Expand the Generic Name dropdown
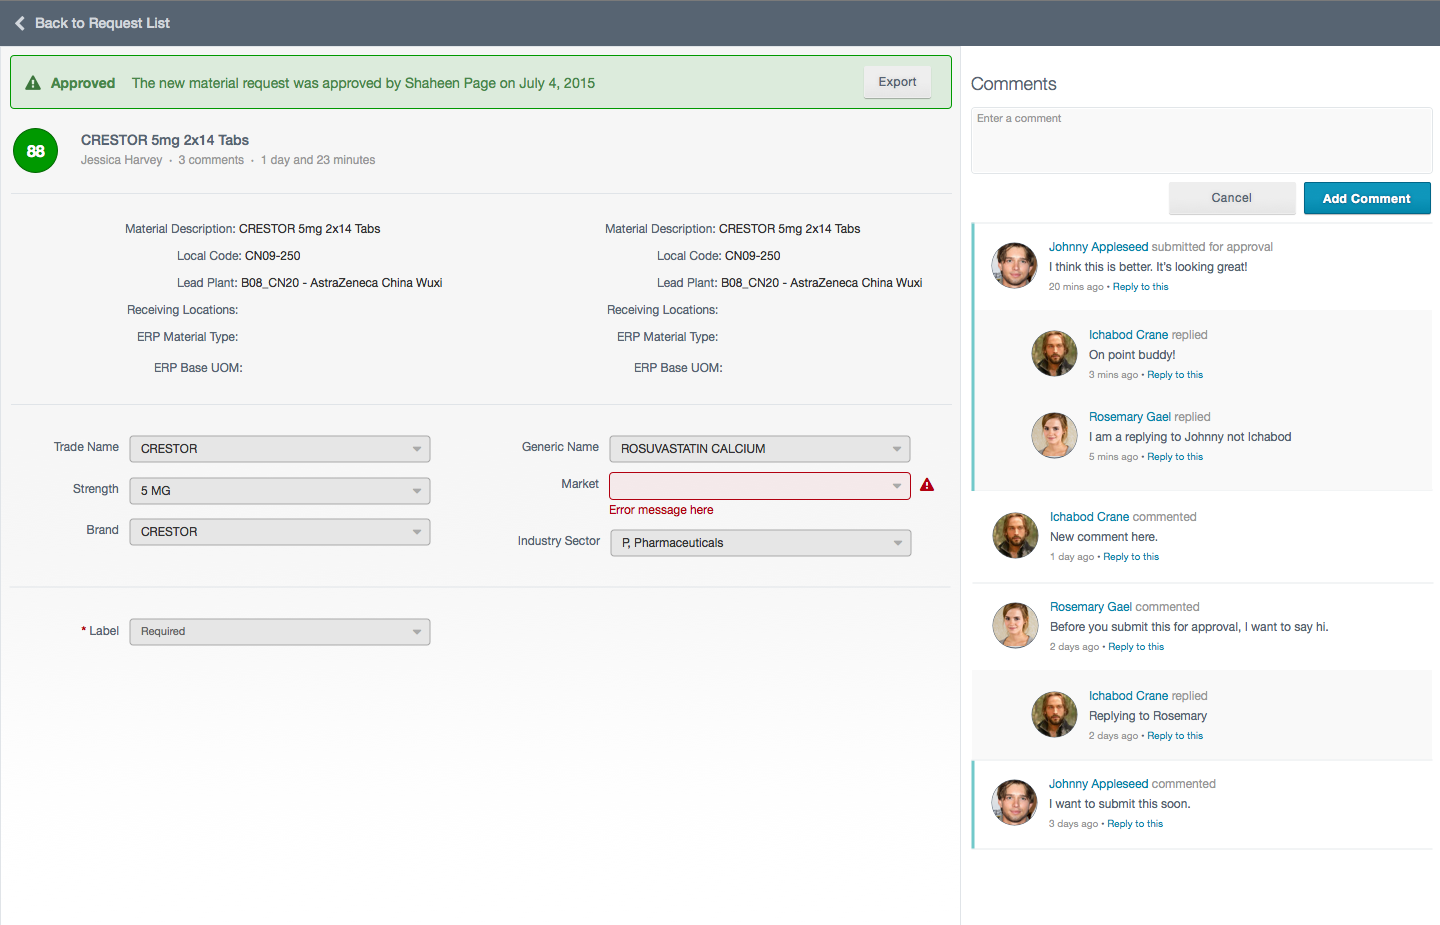The image size is (1440, 925). [x=760, y=449]
